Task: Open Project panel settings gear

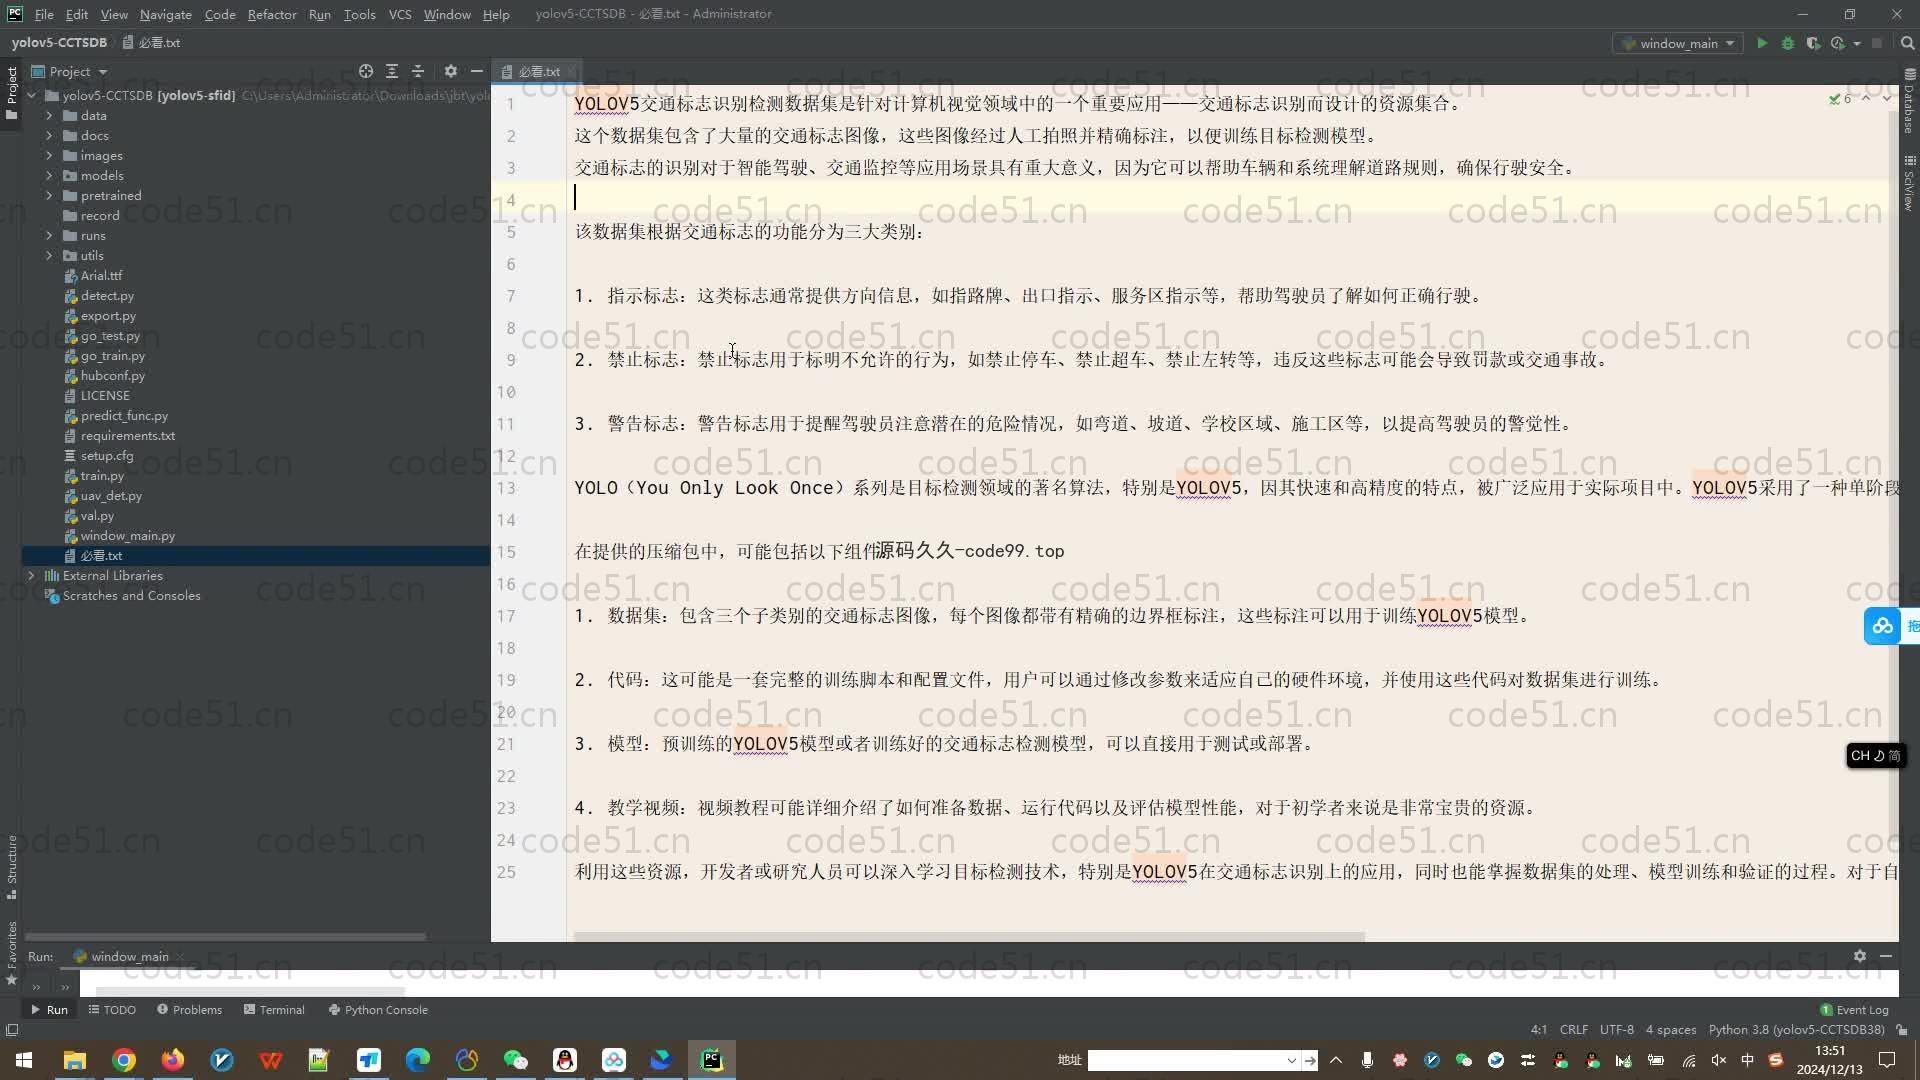Action: [450, 71]
